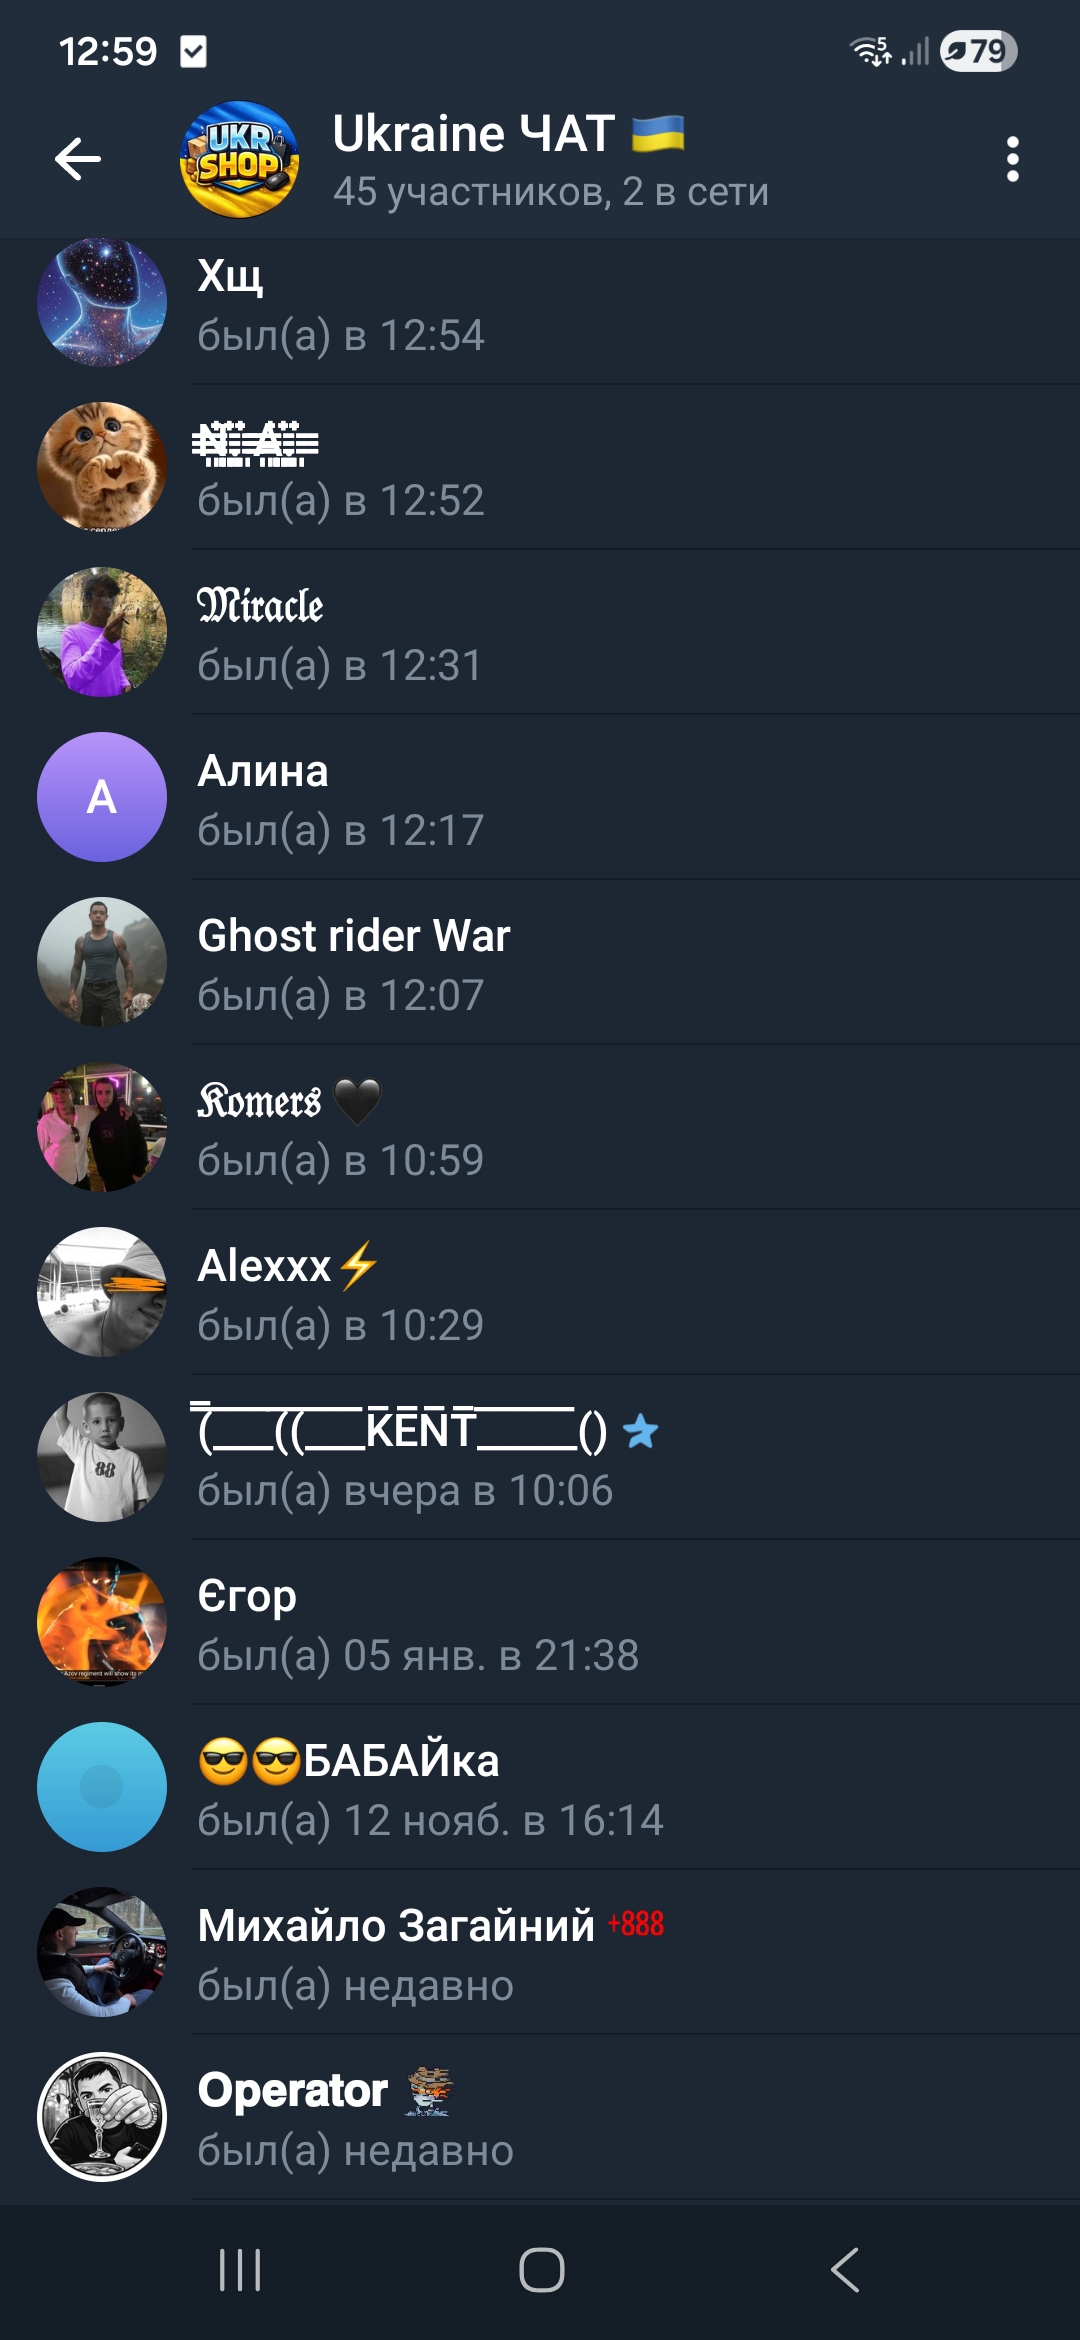Tap the cat avatar member
This screenshot has height=2340, width=1080.
click(x=102, y=467)
